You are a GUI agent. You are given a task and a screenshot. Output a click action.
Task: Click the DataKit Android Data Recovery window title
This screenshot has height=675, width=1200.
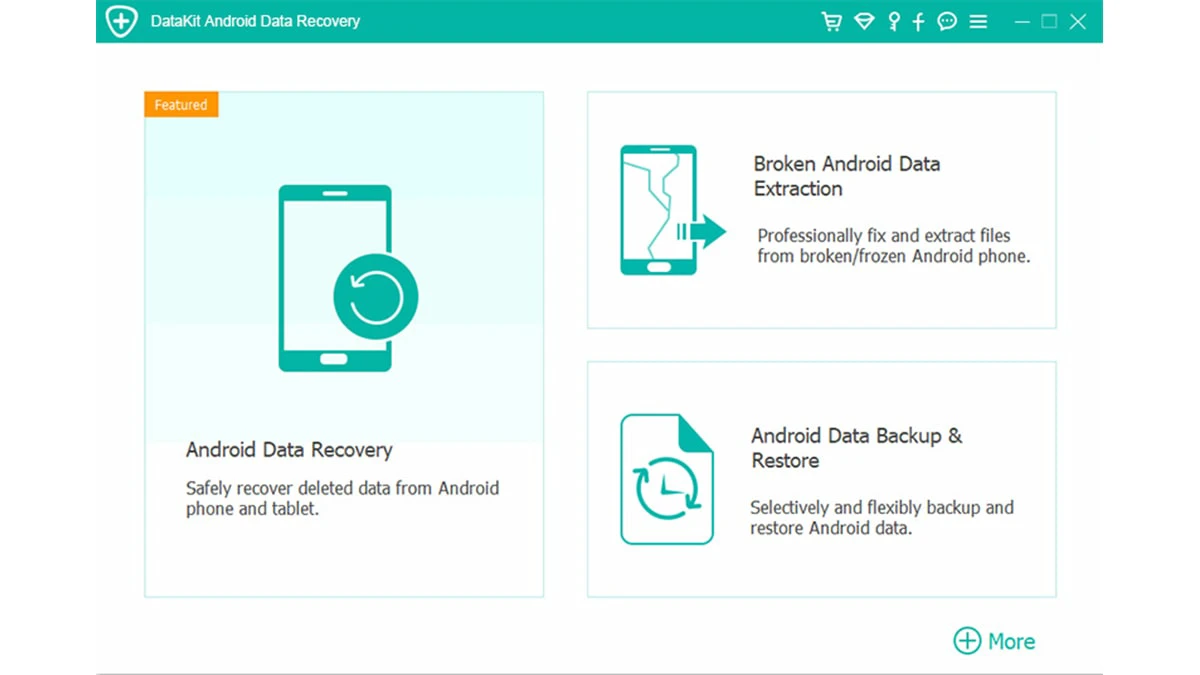[x=255, y=21]
